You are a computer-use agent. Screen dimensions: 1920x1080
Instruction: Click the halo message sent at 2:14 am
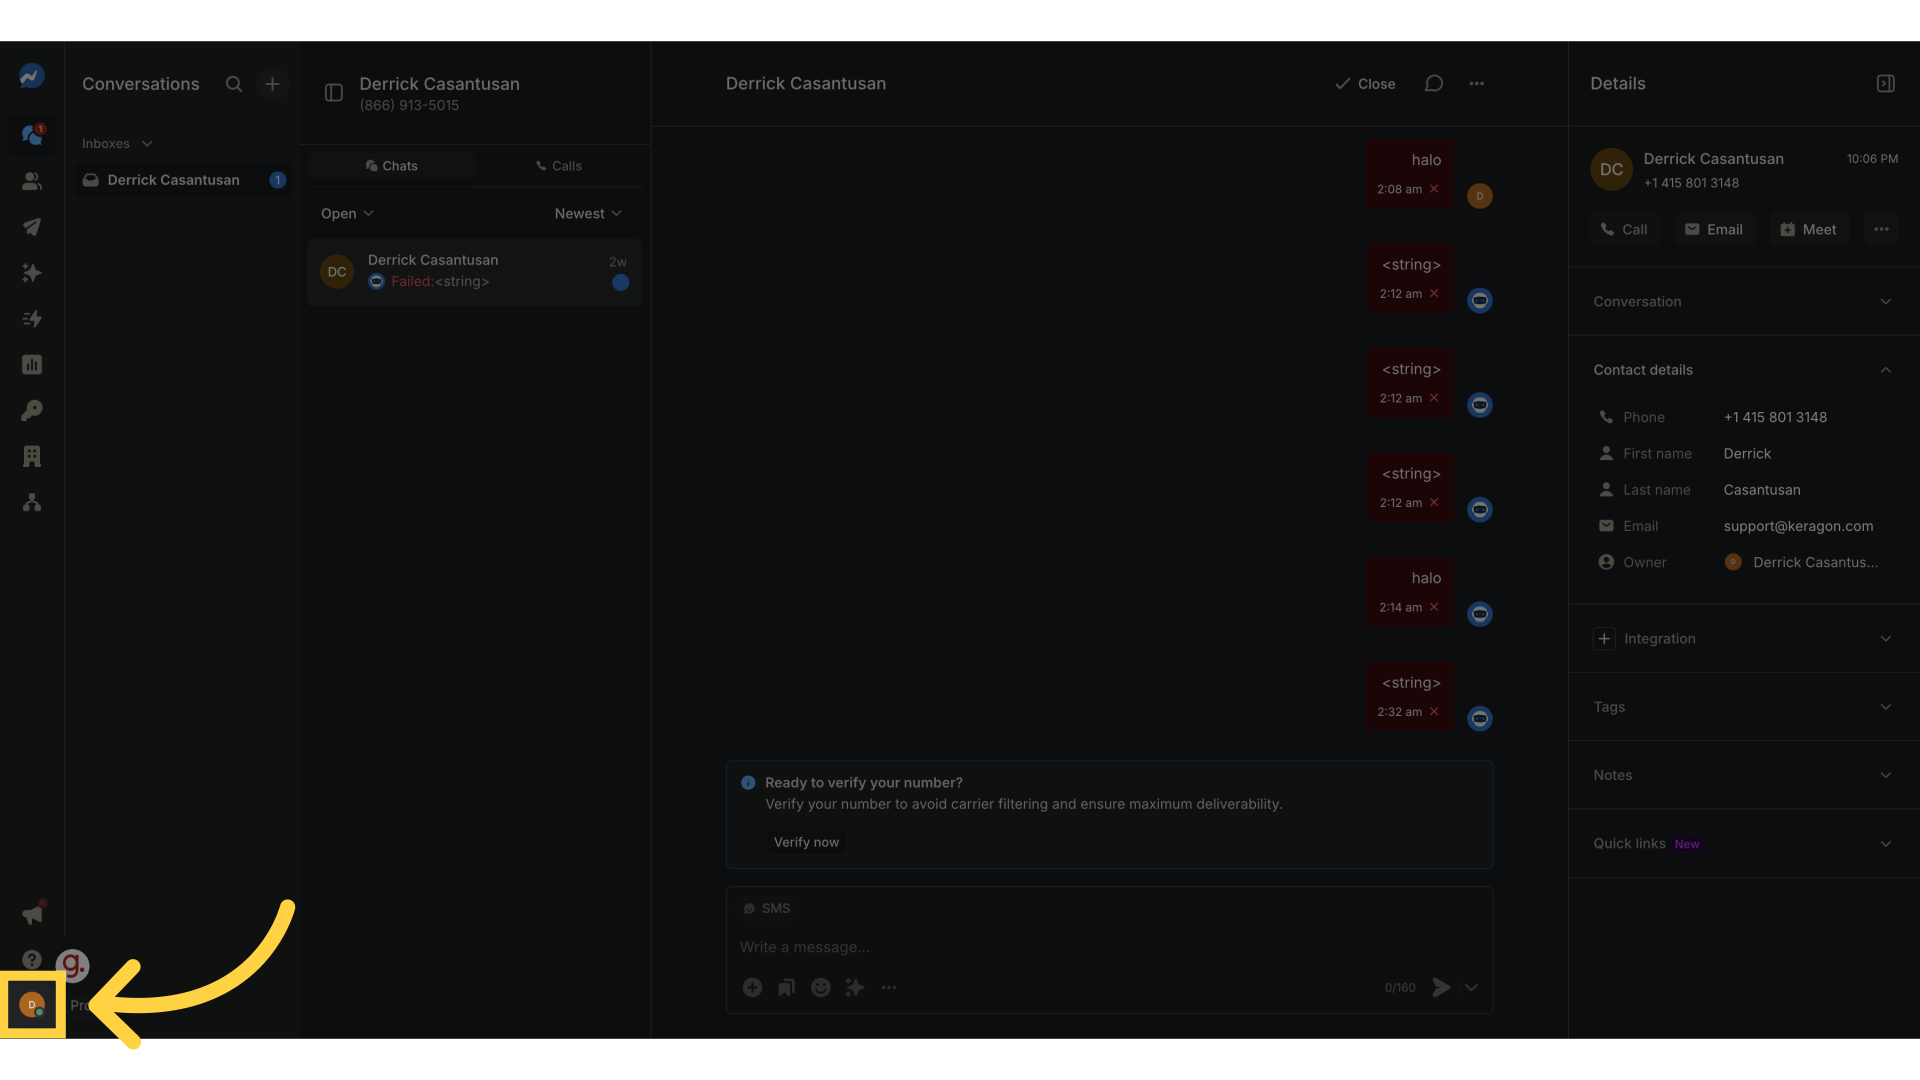point(1410,592)
